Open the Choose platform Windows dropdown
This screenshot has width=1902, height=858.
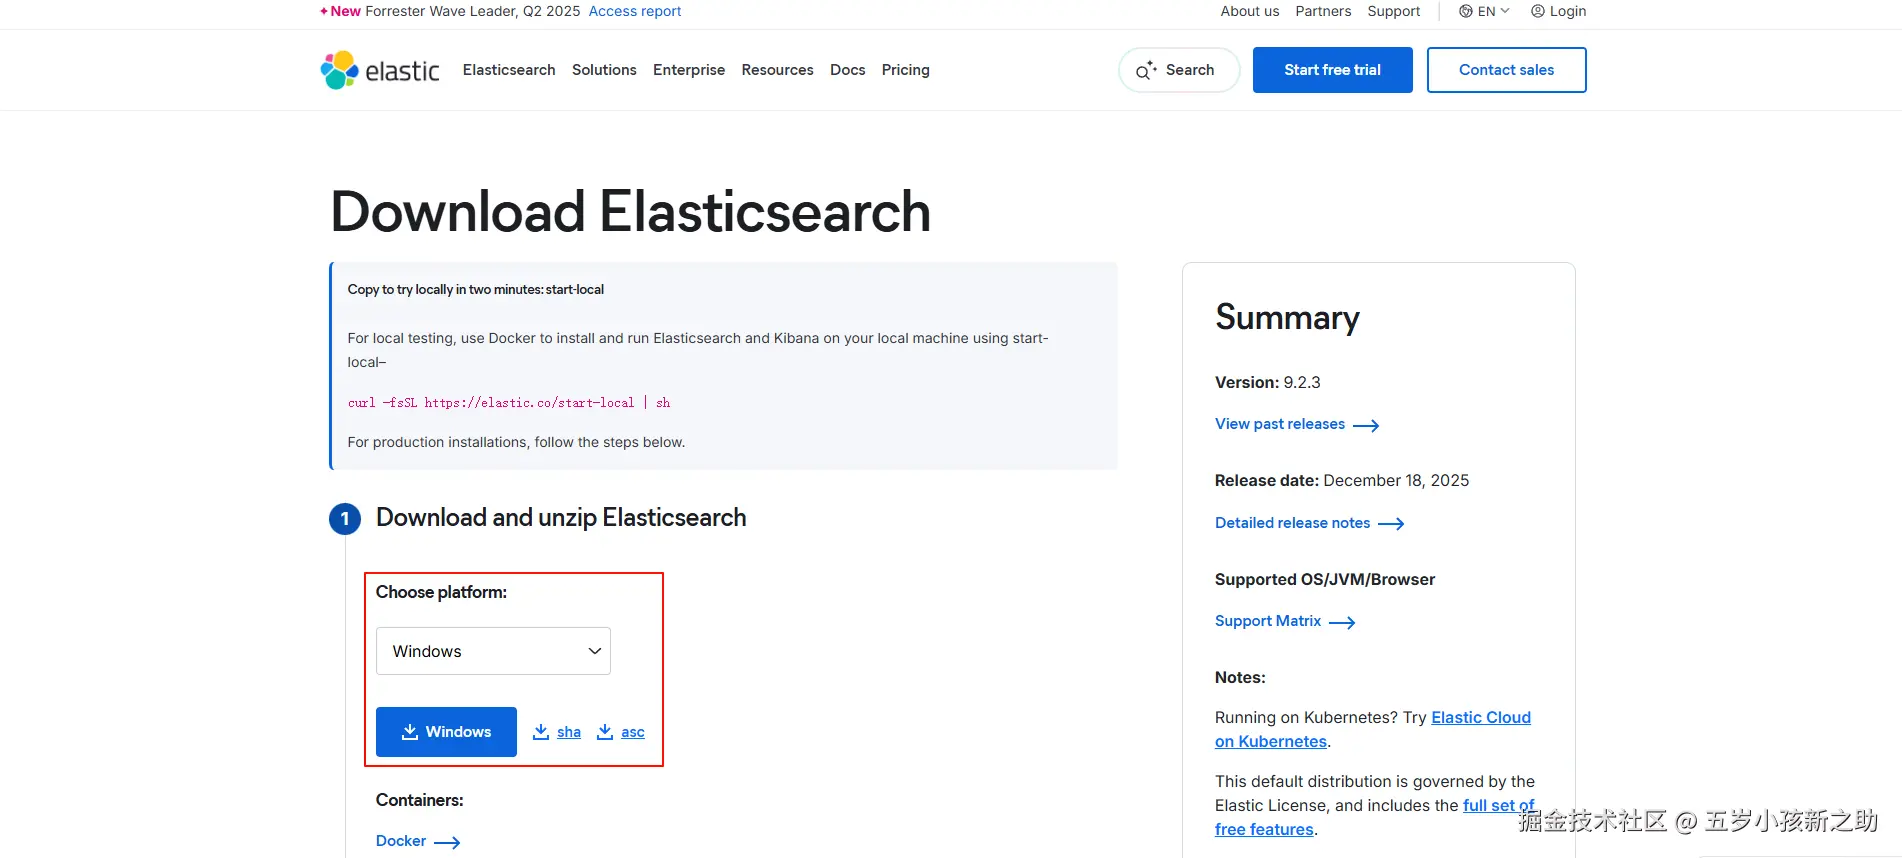[493, 651]
